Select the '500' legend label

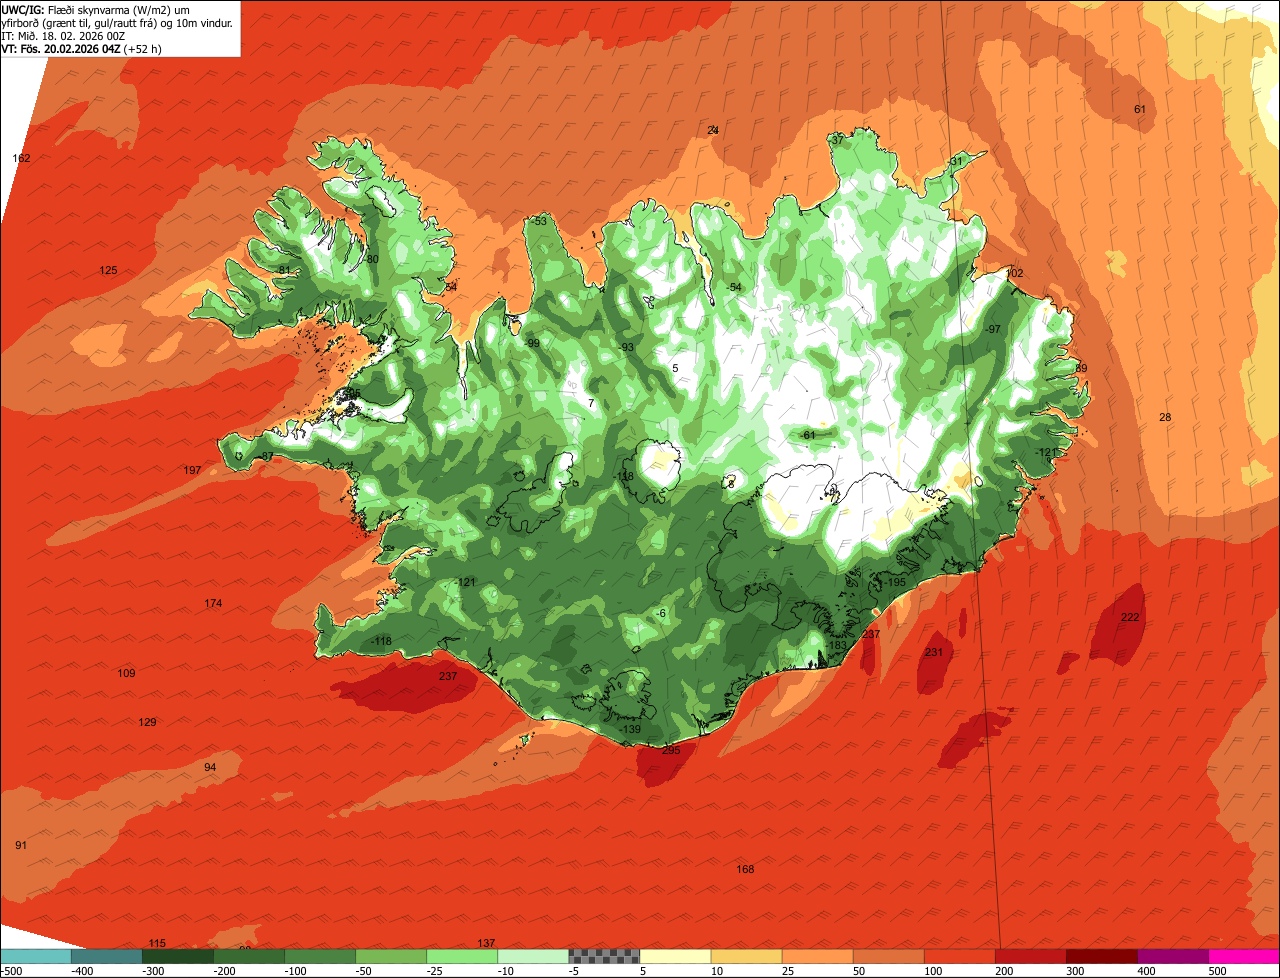click(1216, 971)
